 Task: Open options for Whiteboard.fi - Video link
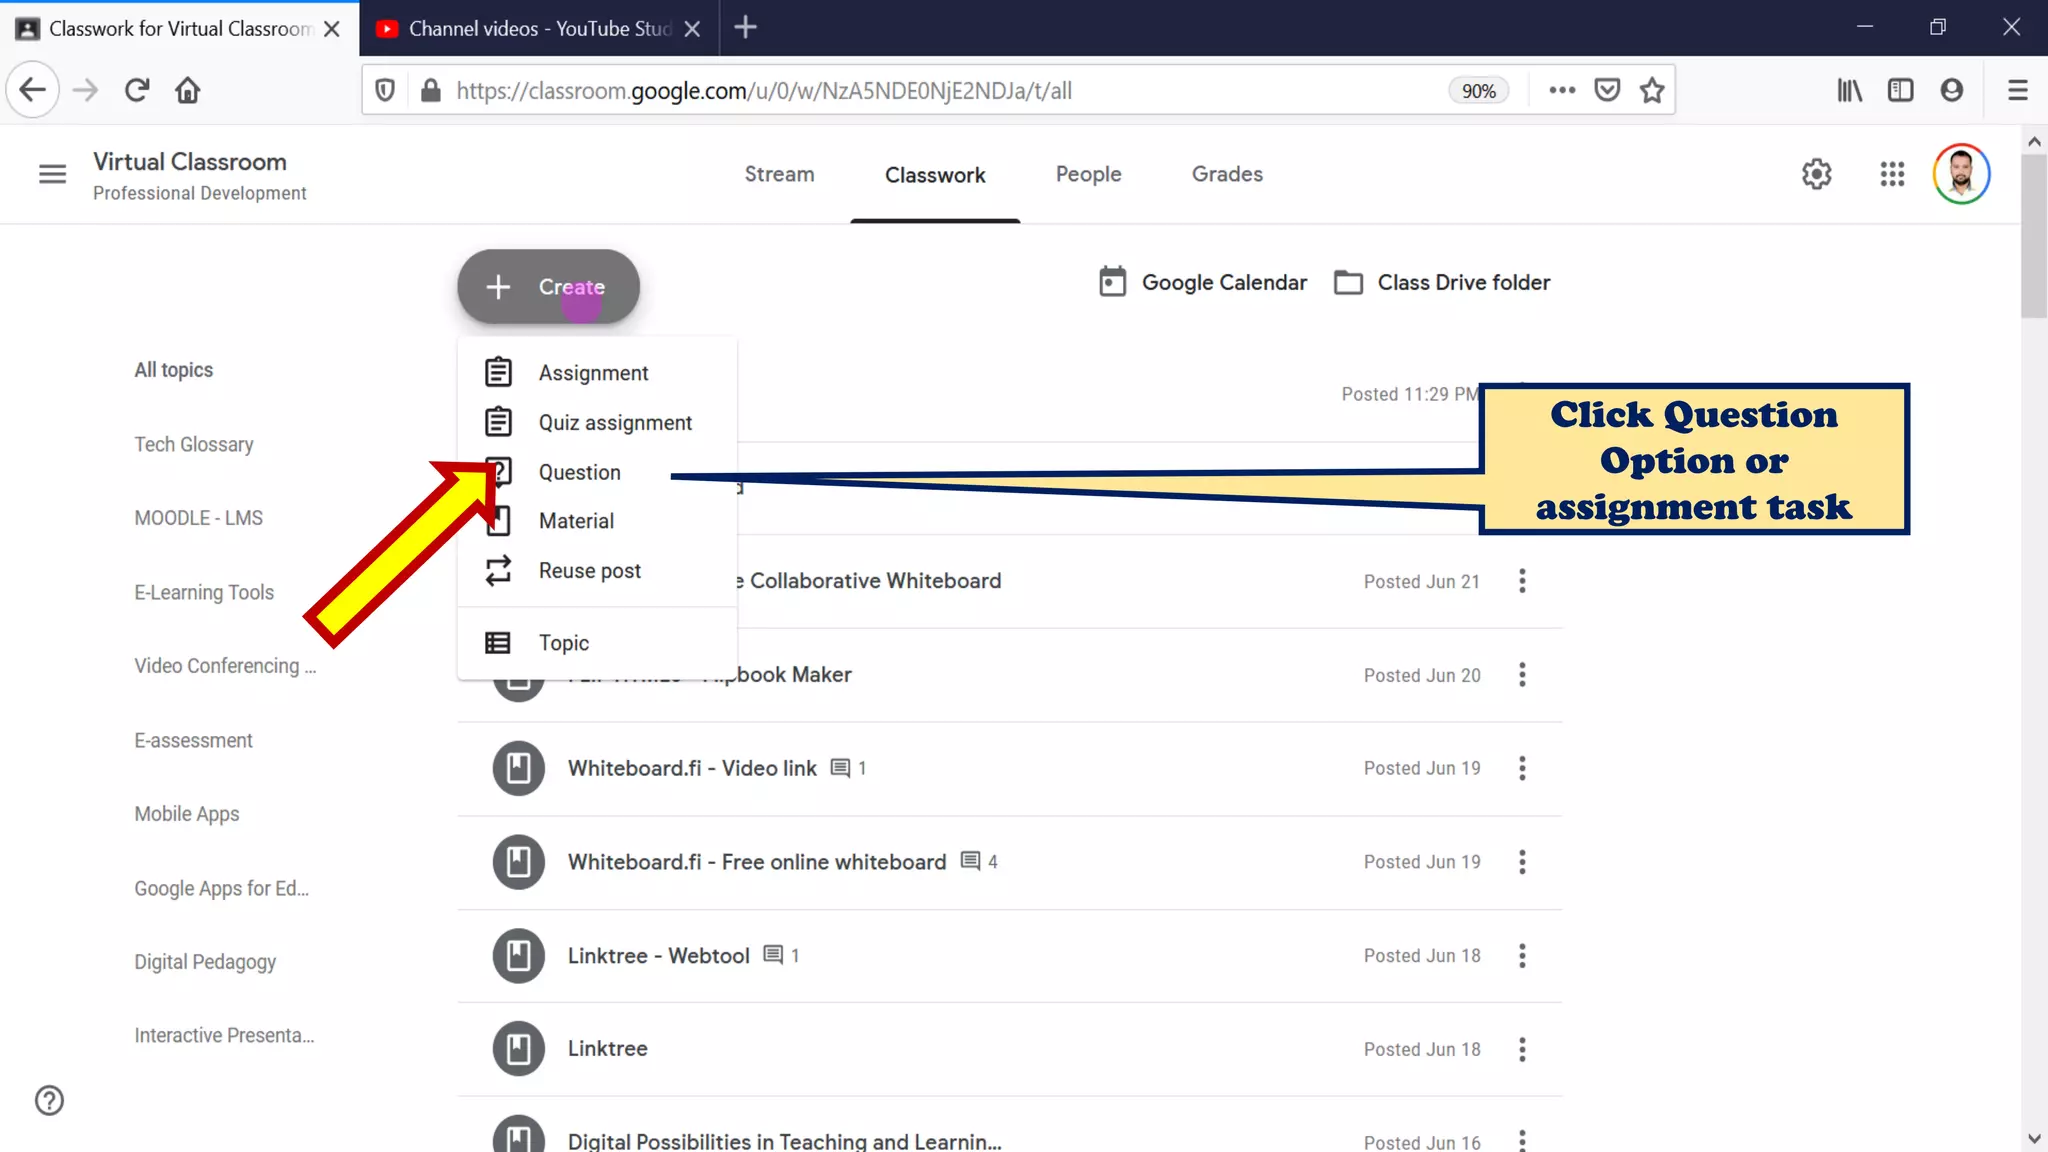(x=1522, y=768)
